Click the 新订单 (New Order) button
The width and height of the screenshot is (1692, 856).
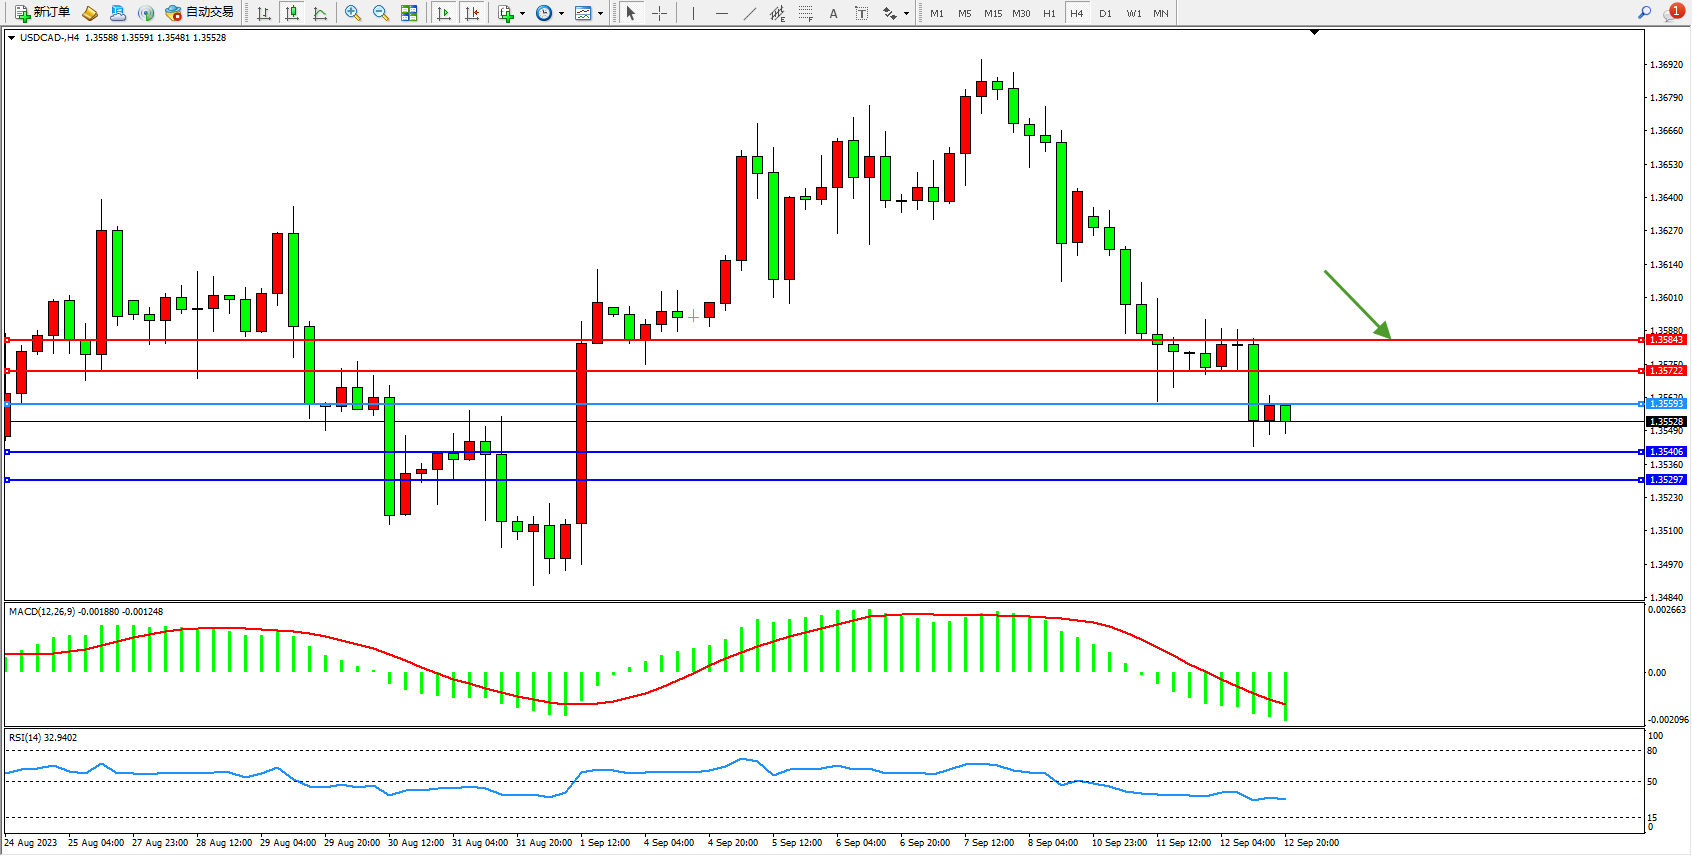(42, 13)
